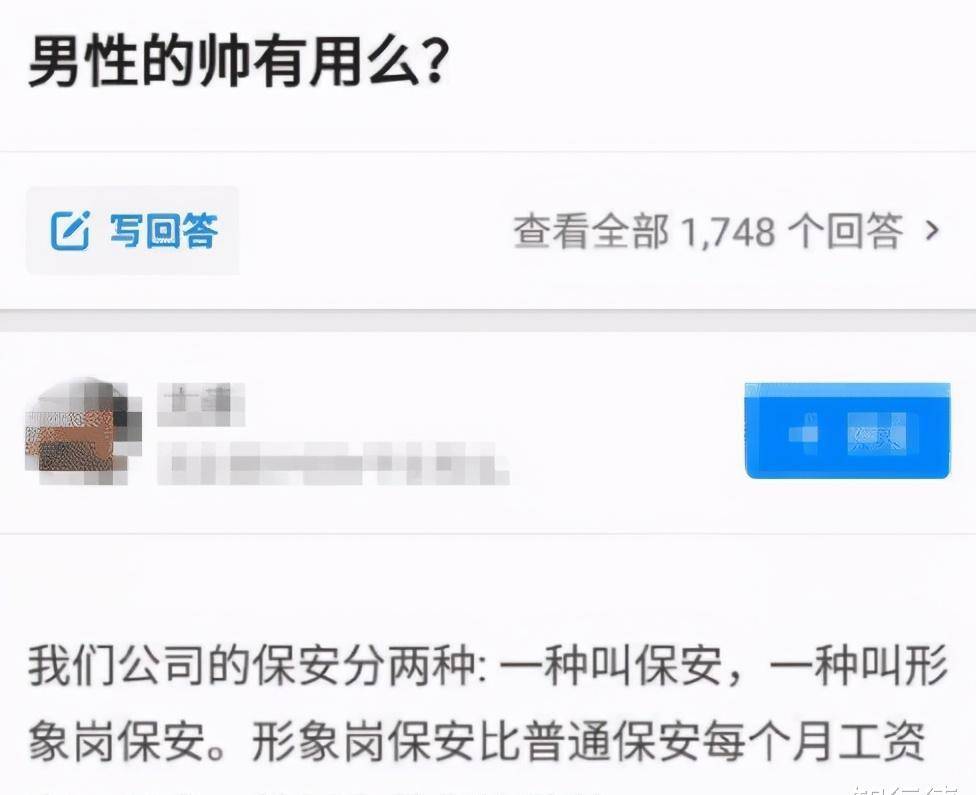Click the 写回答 text label

164,230
